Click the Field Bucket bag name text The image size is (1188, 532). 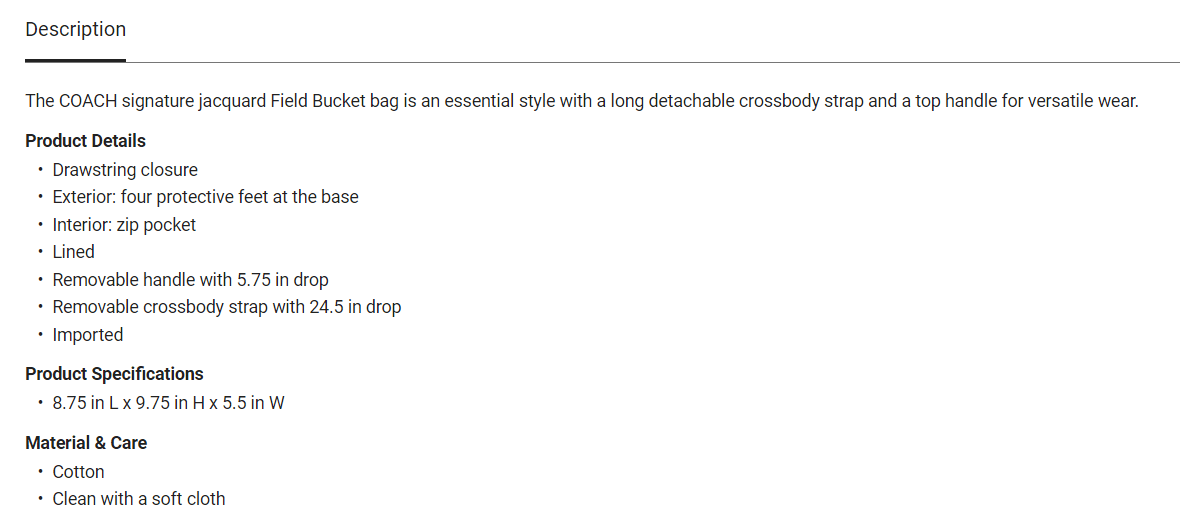[335, 101]
